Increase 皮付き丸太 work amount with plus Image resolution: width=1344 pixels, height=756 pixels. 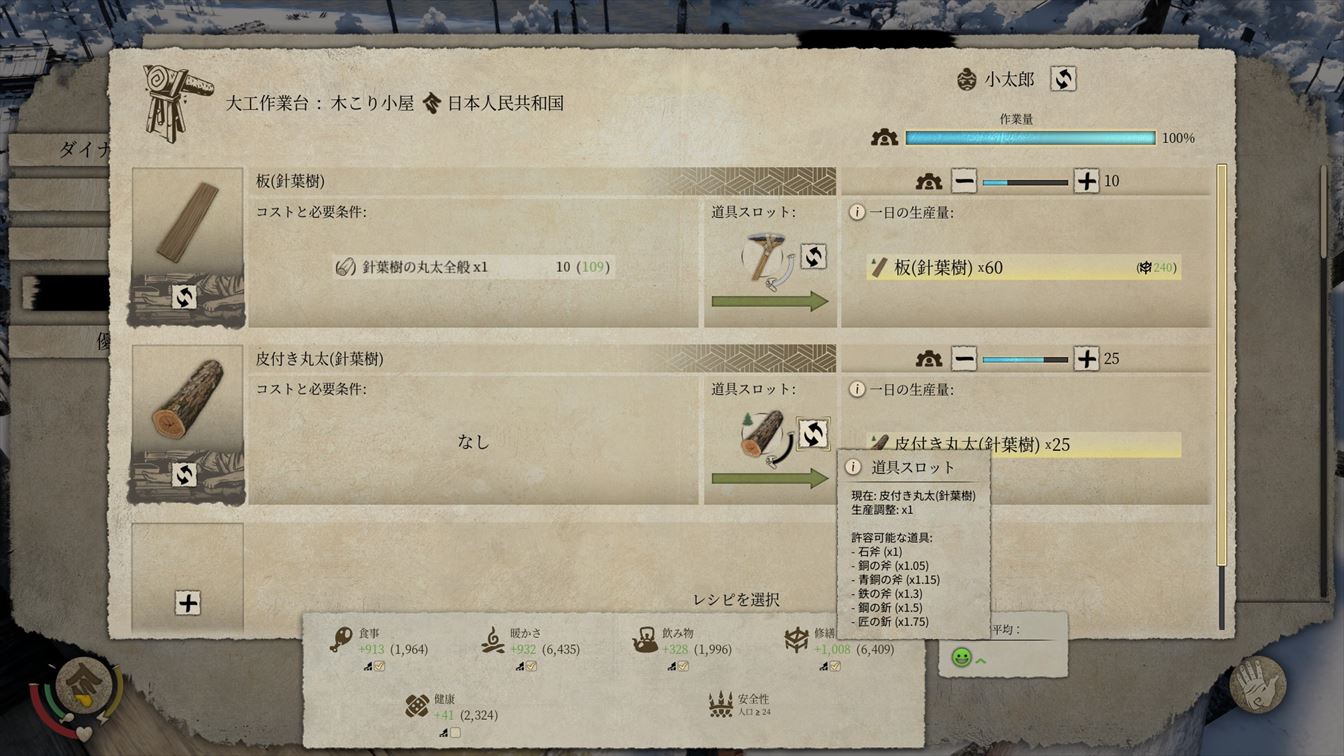1086,359
